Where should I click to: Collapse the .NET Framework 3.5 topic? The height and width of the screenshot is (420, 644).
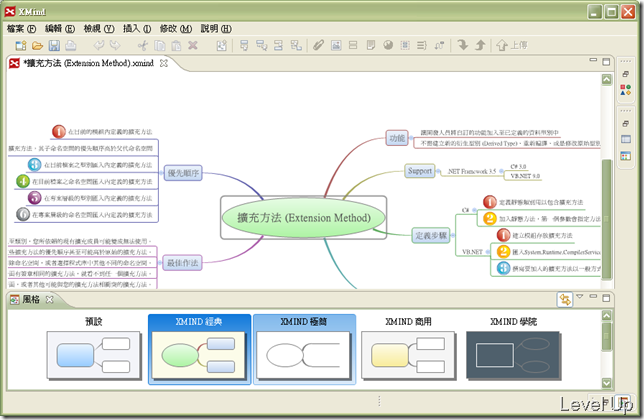point(501,171)
